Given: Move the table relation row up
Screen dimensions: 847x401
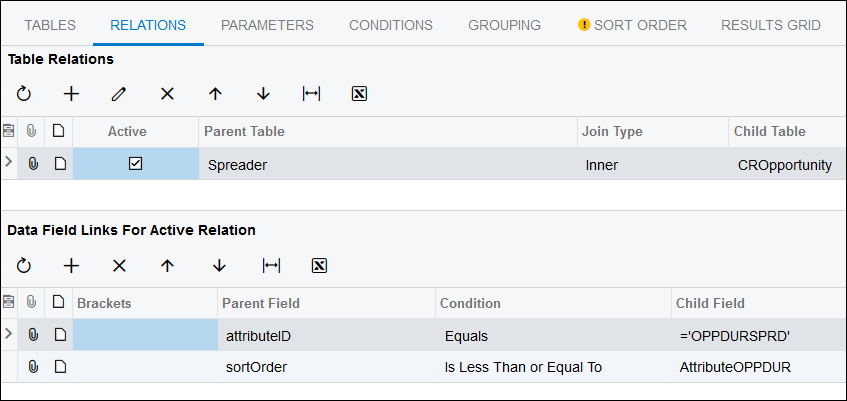Looking at the screenshot, I should [216, 94].
